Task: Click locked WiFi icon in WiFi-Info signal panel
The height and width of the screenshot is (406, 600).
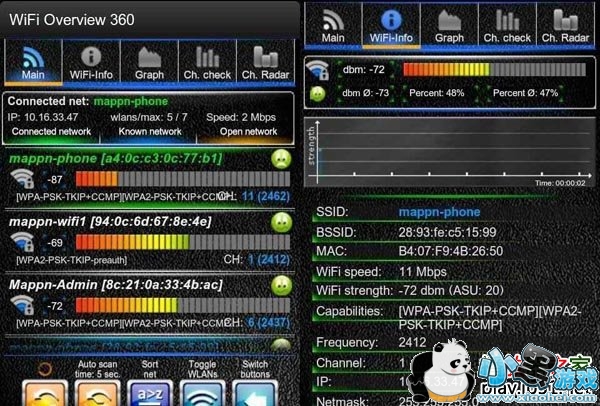Action: coord(318,70)
